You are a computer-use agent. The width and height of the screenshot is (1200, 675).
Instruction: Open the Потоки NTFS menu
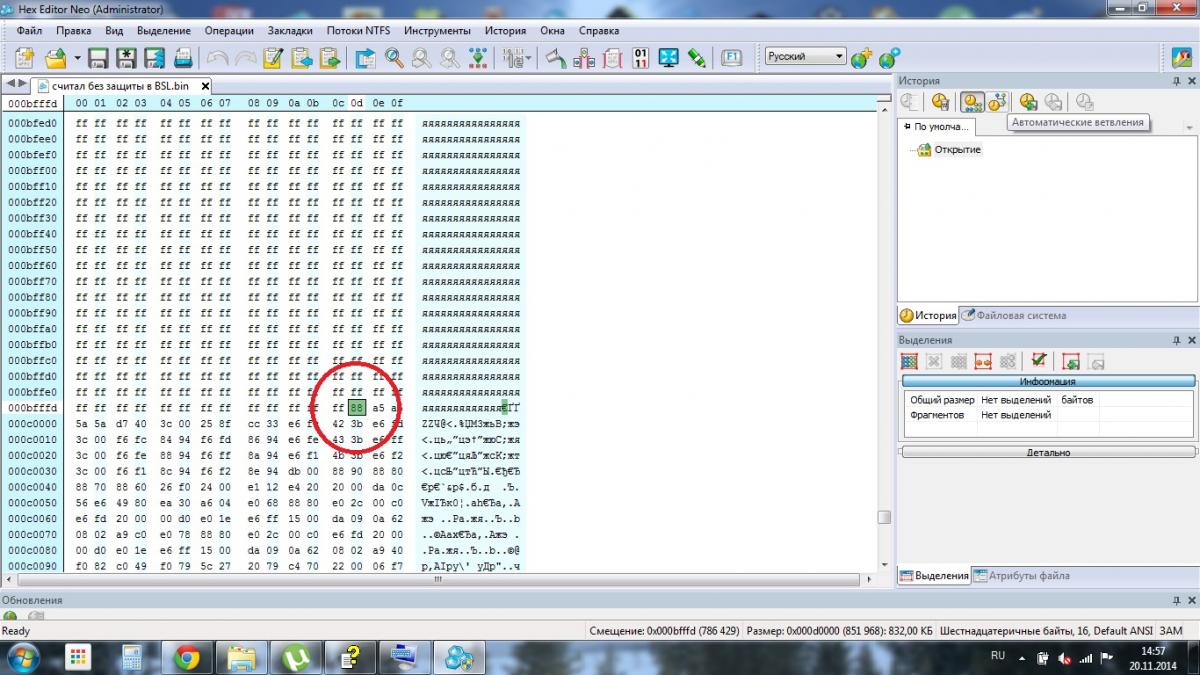coord(360,30)
